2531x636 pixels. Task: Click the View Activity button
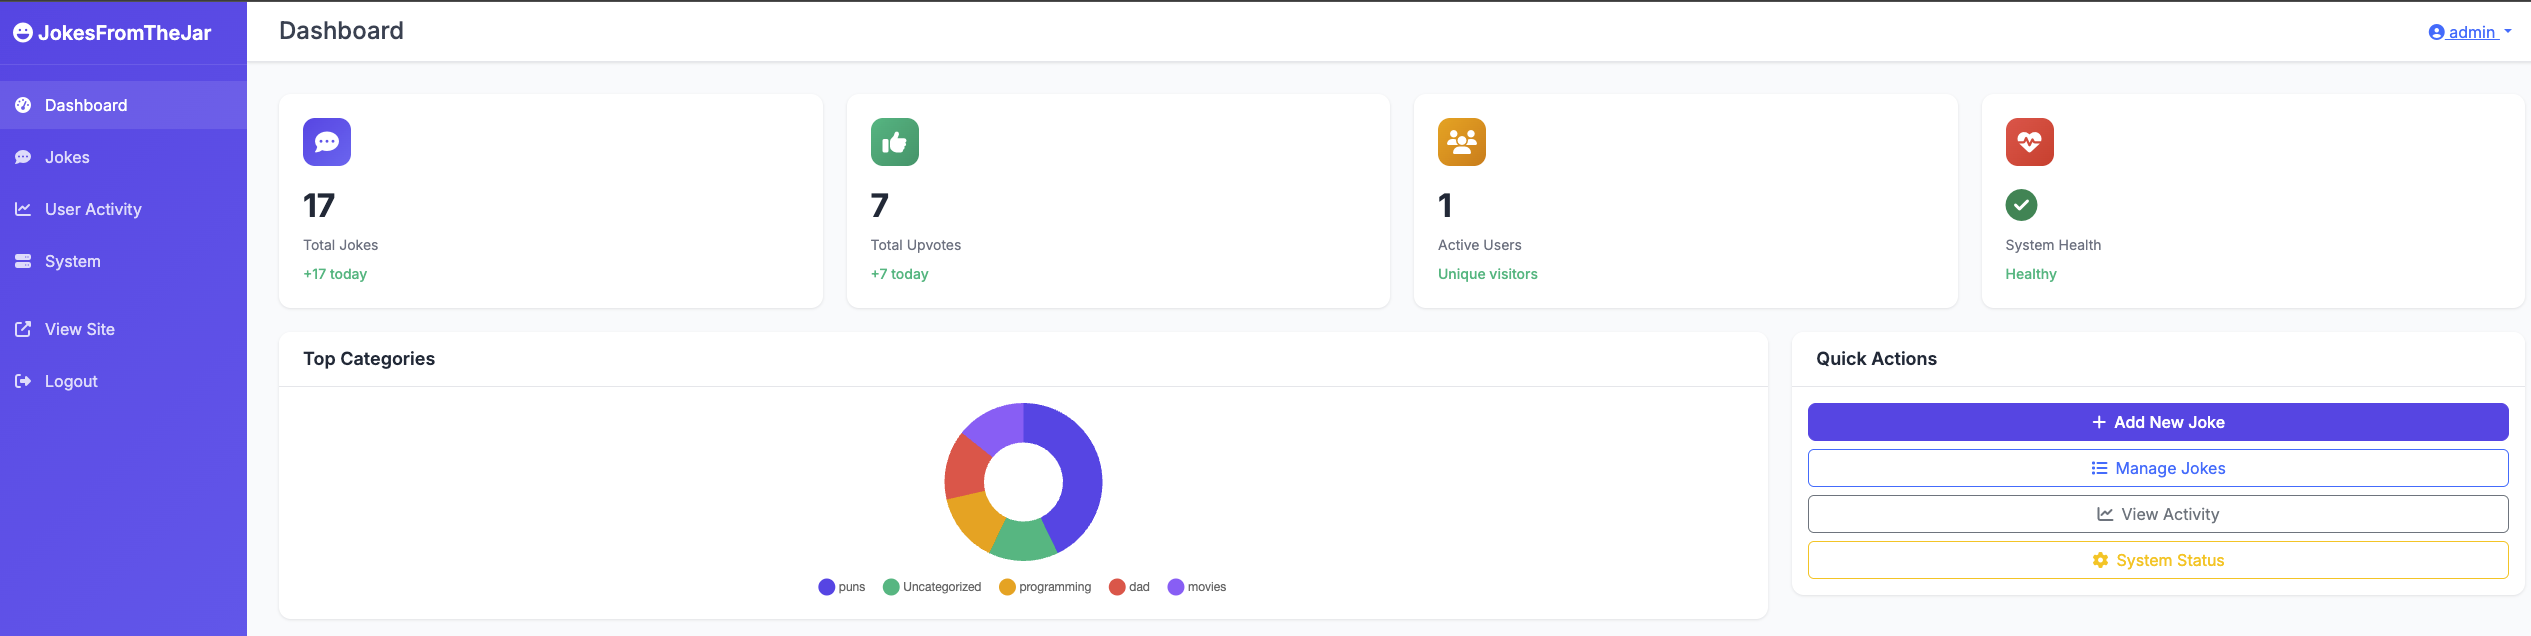(x=2158, y=514)
